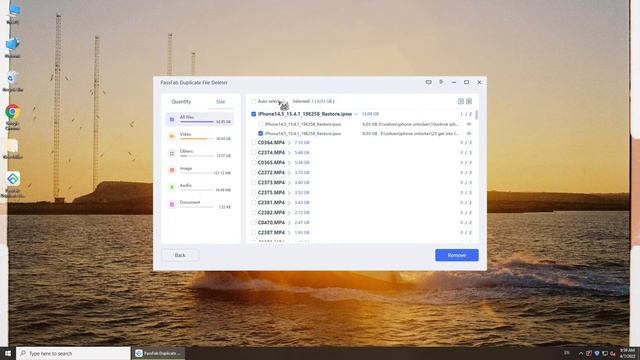
Task: Expand the C2382.MP4 group arrow
Action: [289, 213]
